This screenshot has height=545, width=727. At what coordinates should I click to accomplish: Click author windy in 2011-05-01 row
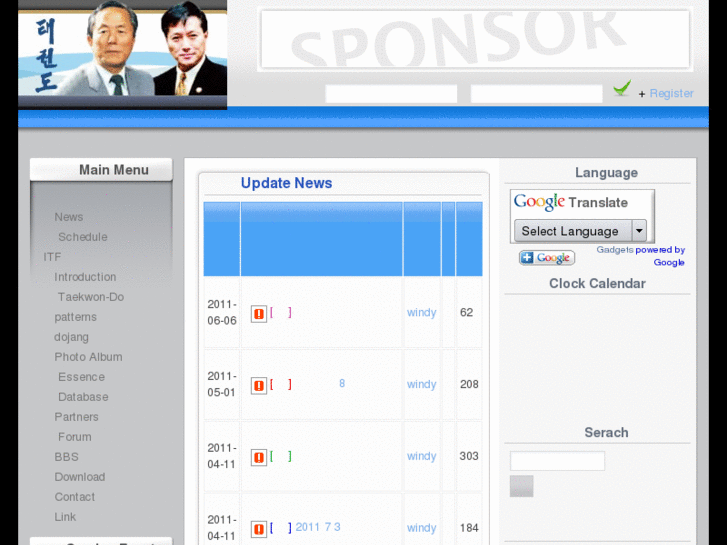[421, 385]
